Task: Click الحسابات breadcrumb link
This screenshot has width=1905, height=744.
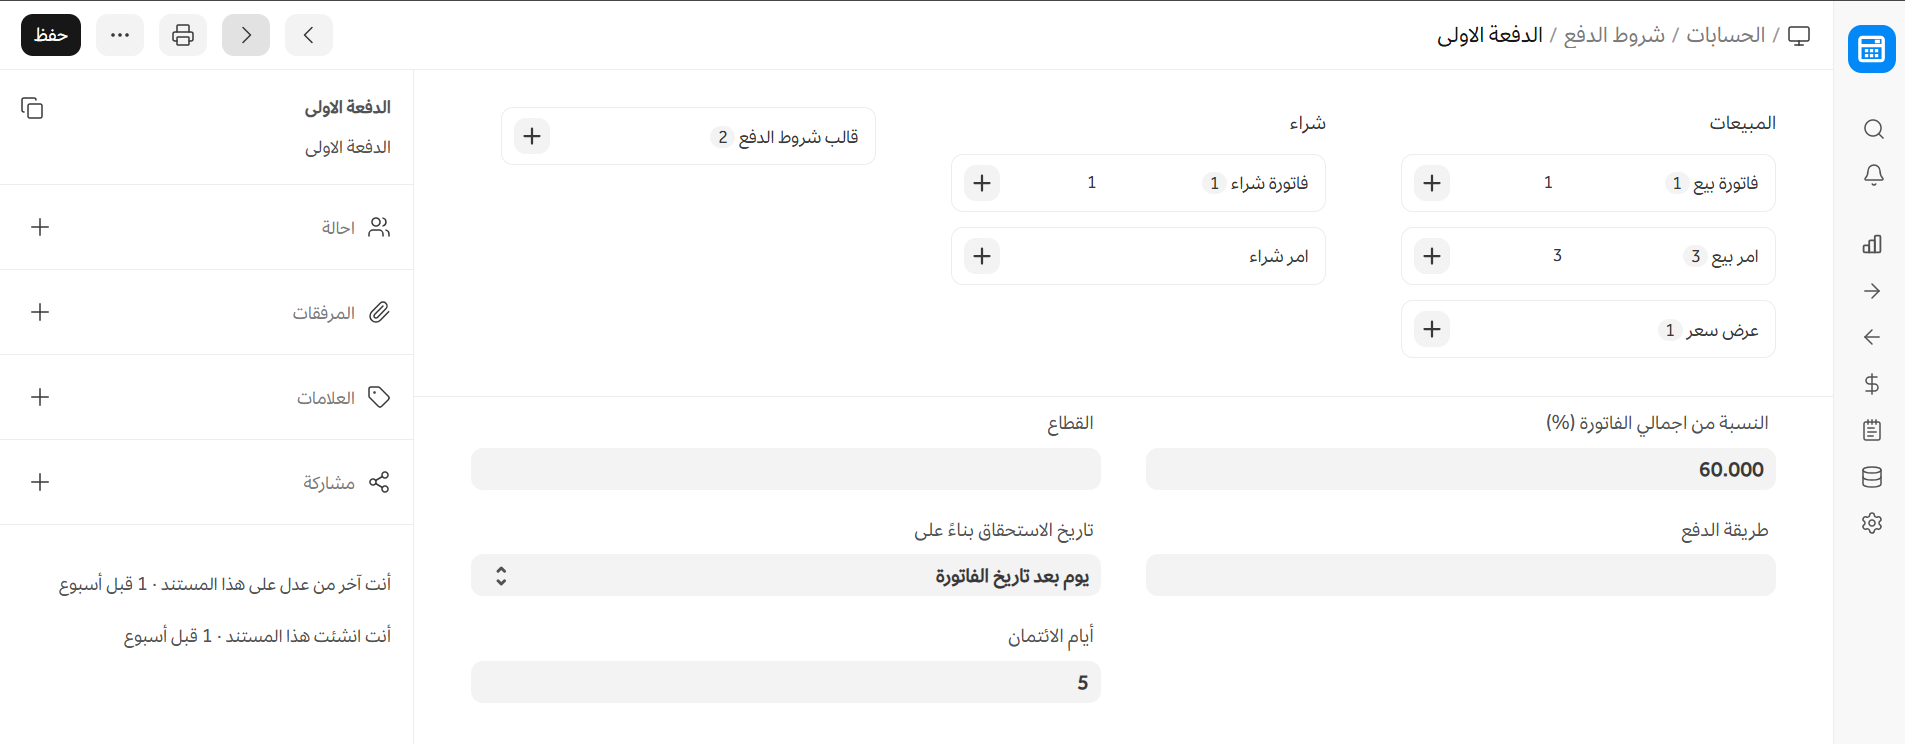Action: [x=1725, y=35]
